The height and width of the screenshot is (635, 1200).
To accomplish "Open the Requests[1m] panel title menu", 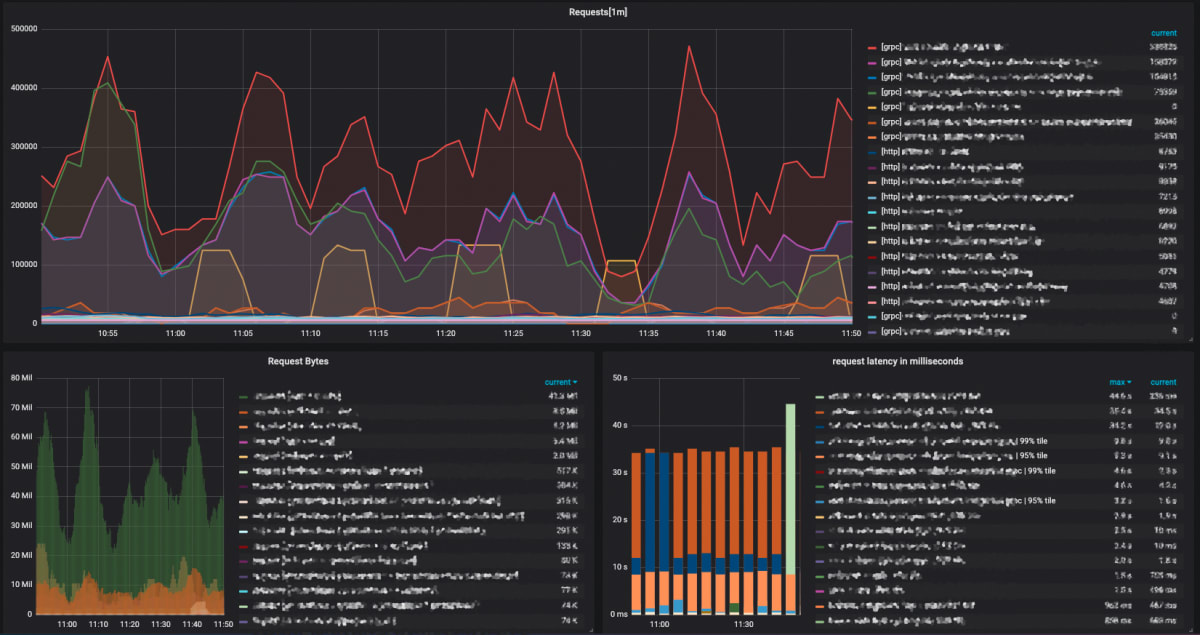I will tap(598, 12).
